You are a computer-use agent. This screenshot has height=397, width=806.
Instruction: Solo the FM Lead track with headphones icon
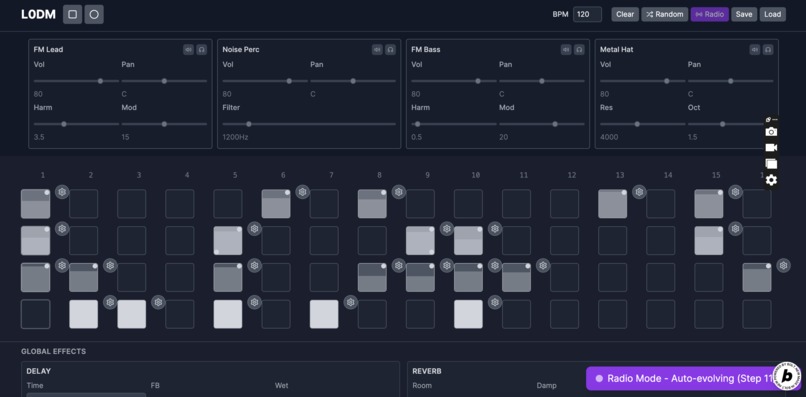click(202, 50)
